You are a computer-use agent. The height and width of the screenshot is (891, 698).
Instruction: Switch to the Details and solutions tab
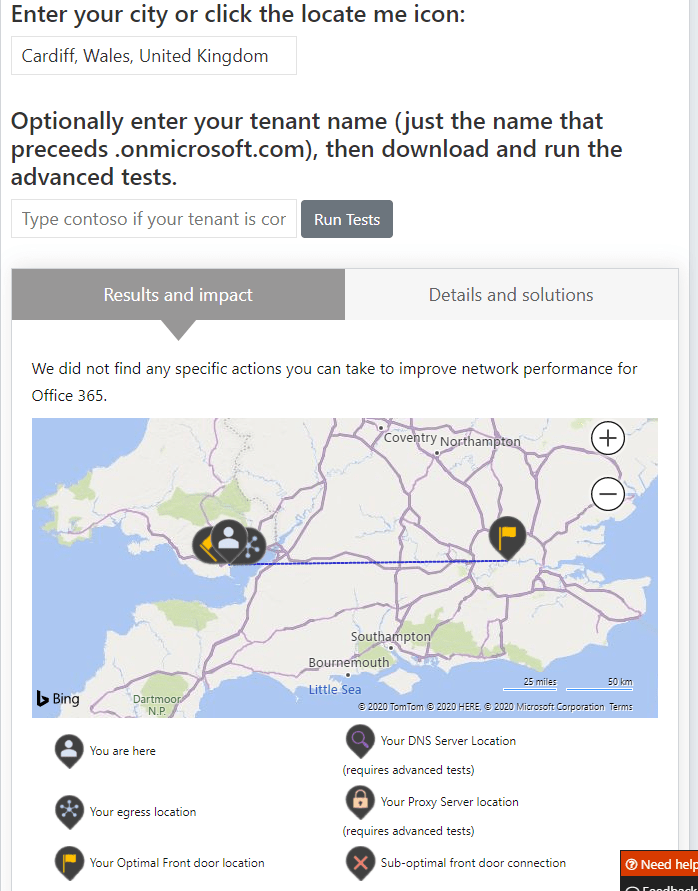[511, 295]
